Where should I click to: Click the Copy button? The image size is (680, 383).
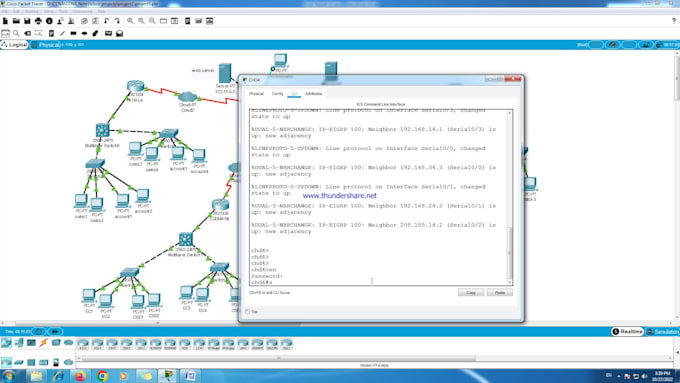point(471,293)
